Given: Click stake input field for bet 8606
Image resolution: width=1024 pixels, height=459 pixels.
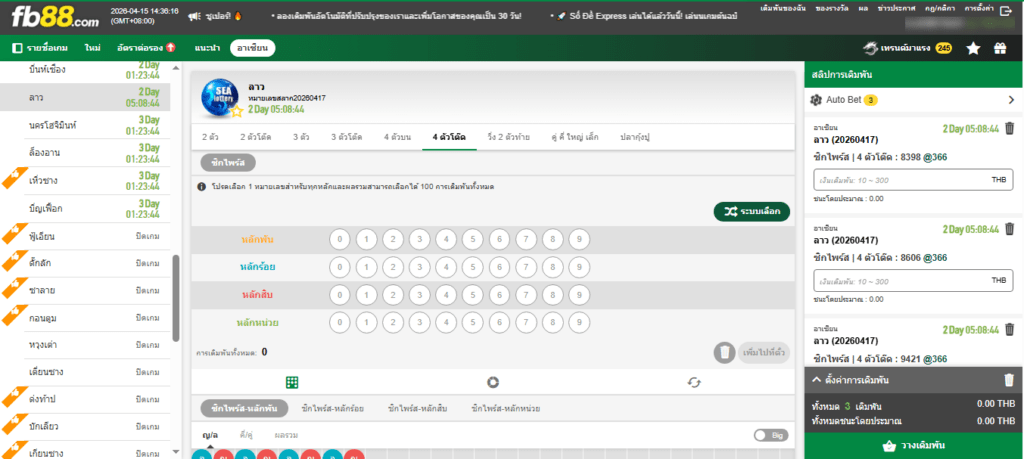Looking at the screenshot, I should point(913,281).
